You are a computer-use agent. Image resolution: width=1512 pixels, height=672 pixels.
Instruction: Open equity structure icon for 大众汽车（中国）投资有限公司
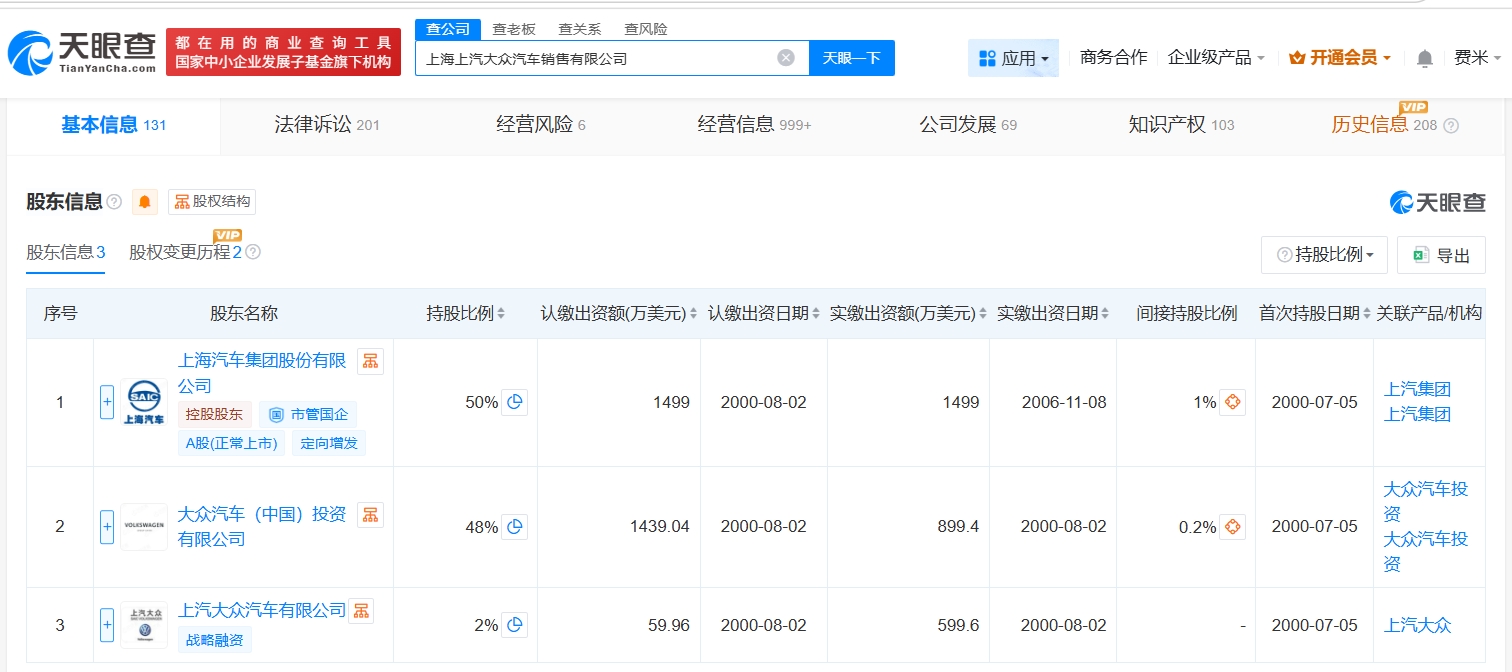click(370, 515)
